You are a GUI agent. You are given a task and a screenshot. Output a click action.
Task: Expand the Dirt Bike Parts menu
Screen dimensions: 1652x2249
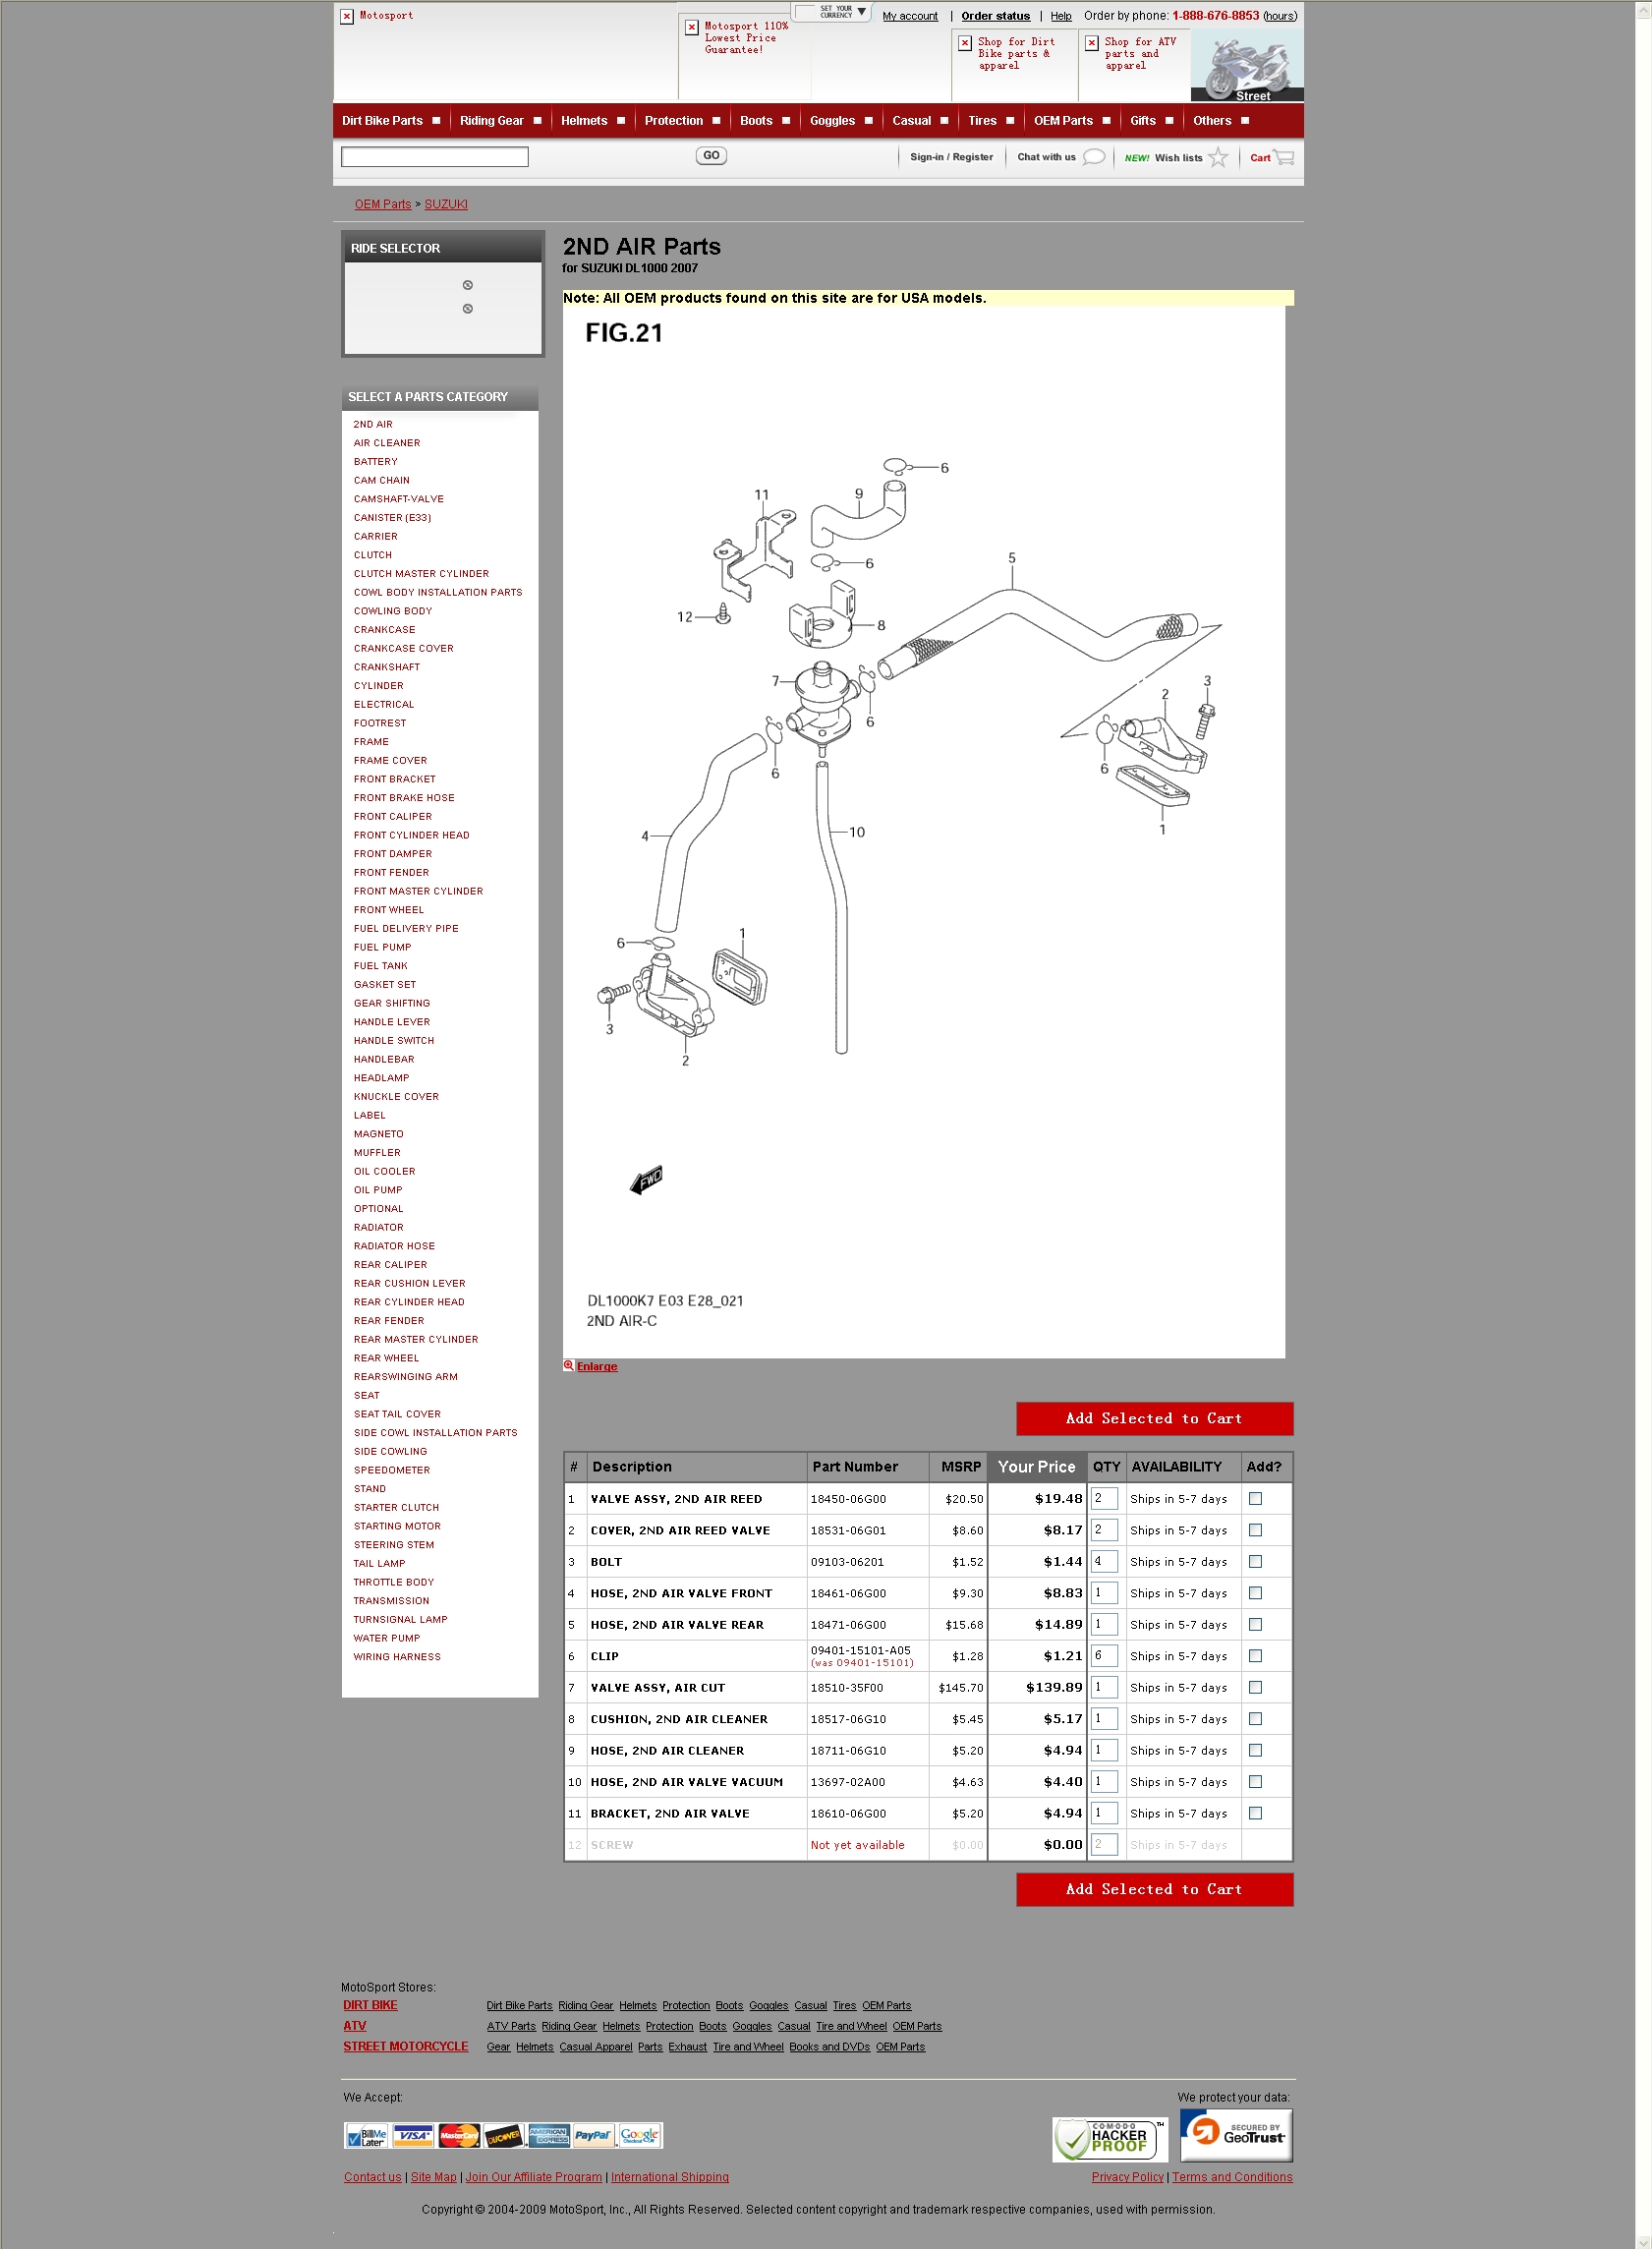point(391,121)
